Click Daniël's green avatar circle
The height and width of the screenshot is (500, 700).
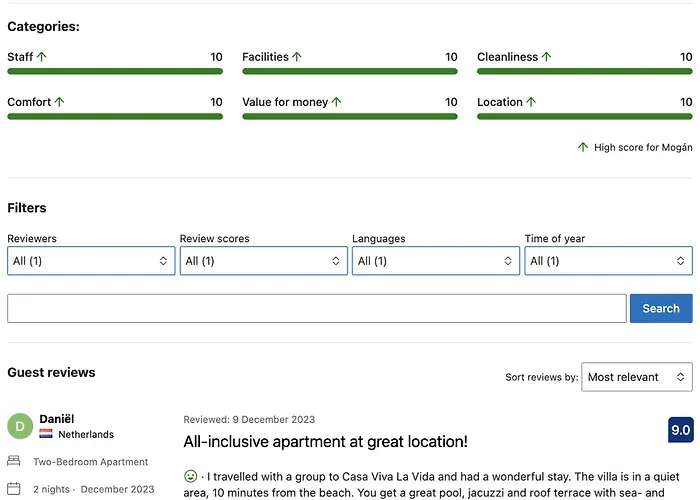[20, 426]
